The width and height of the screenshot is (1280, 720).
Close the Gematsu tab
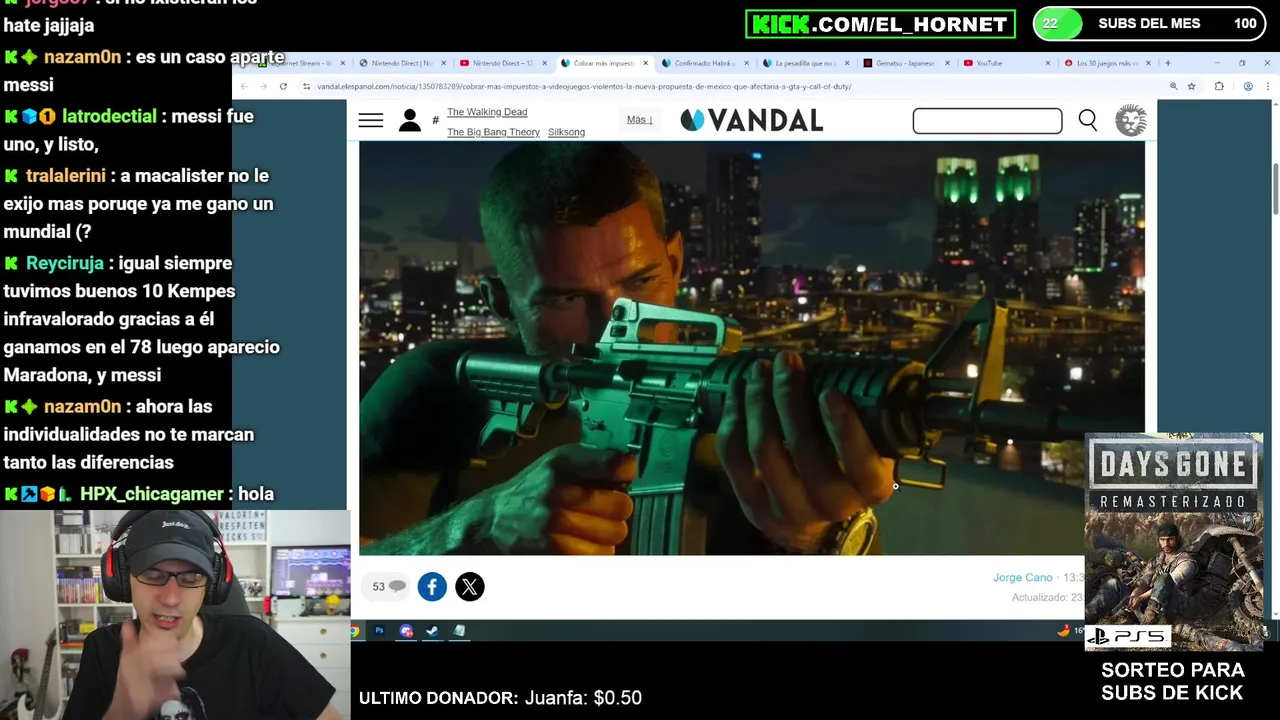(947, 63)
